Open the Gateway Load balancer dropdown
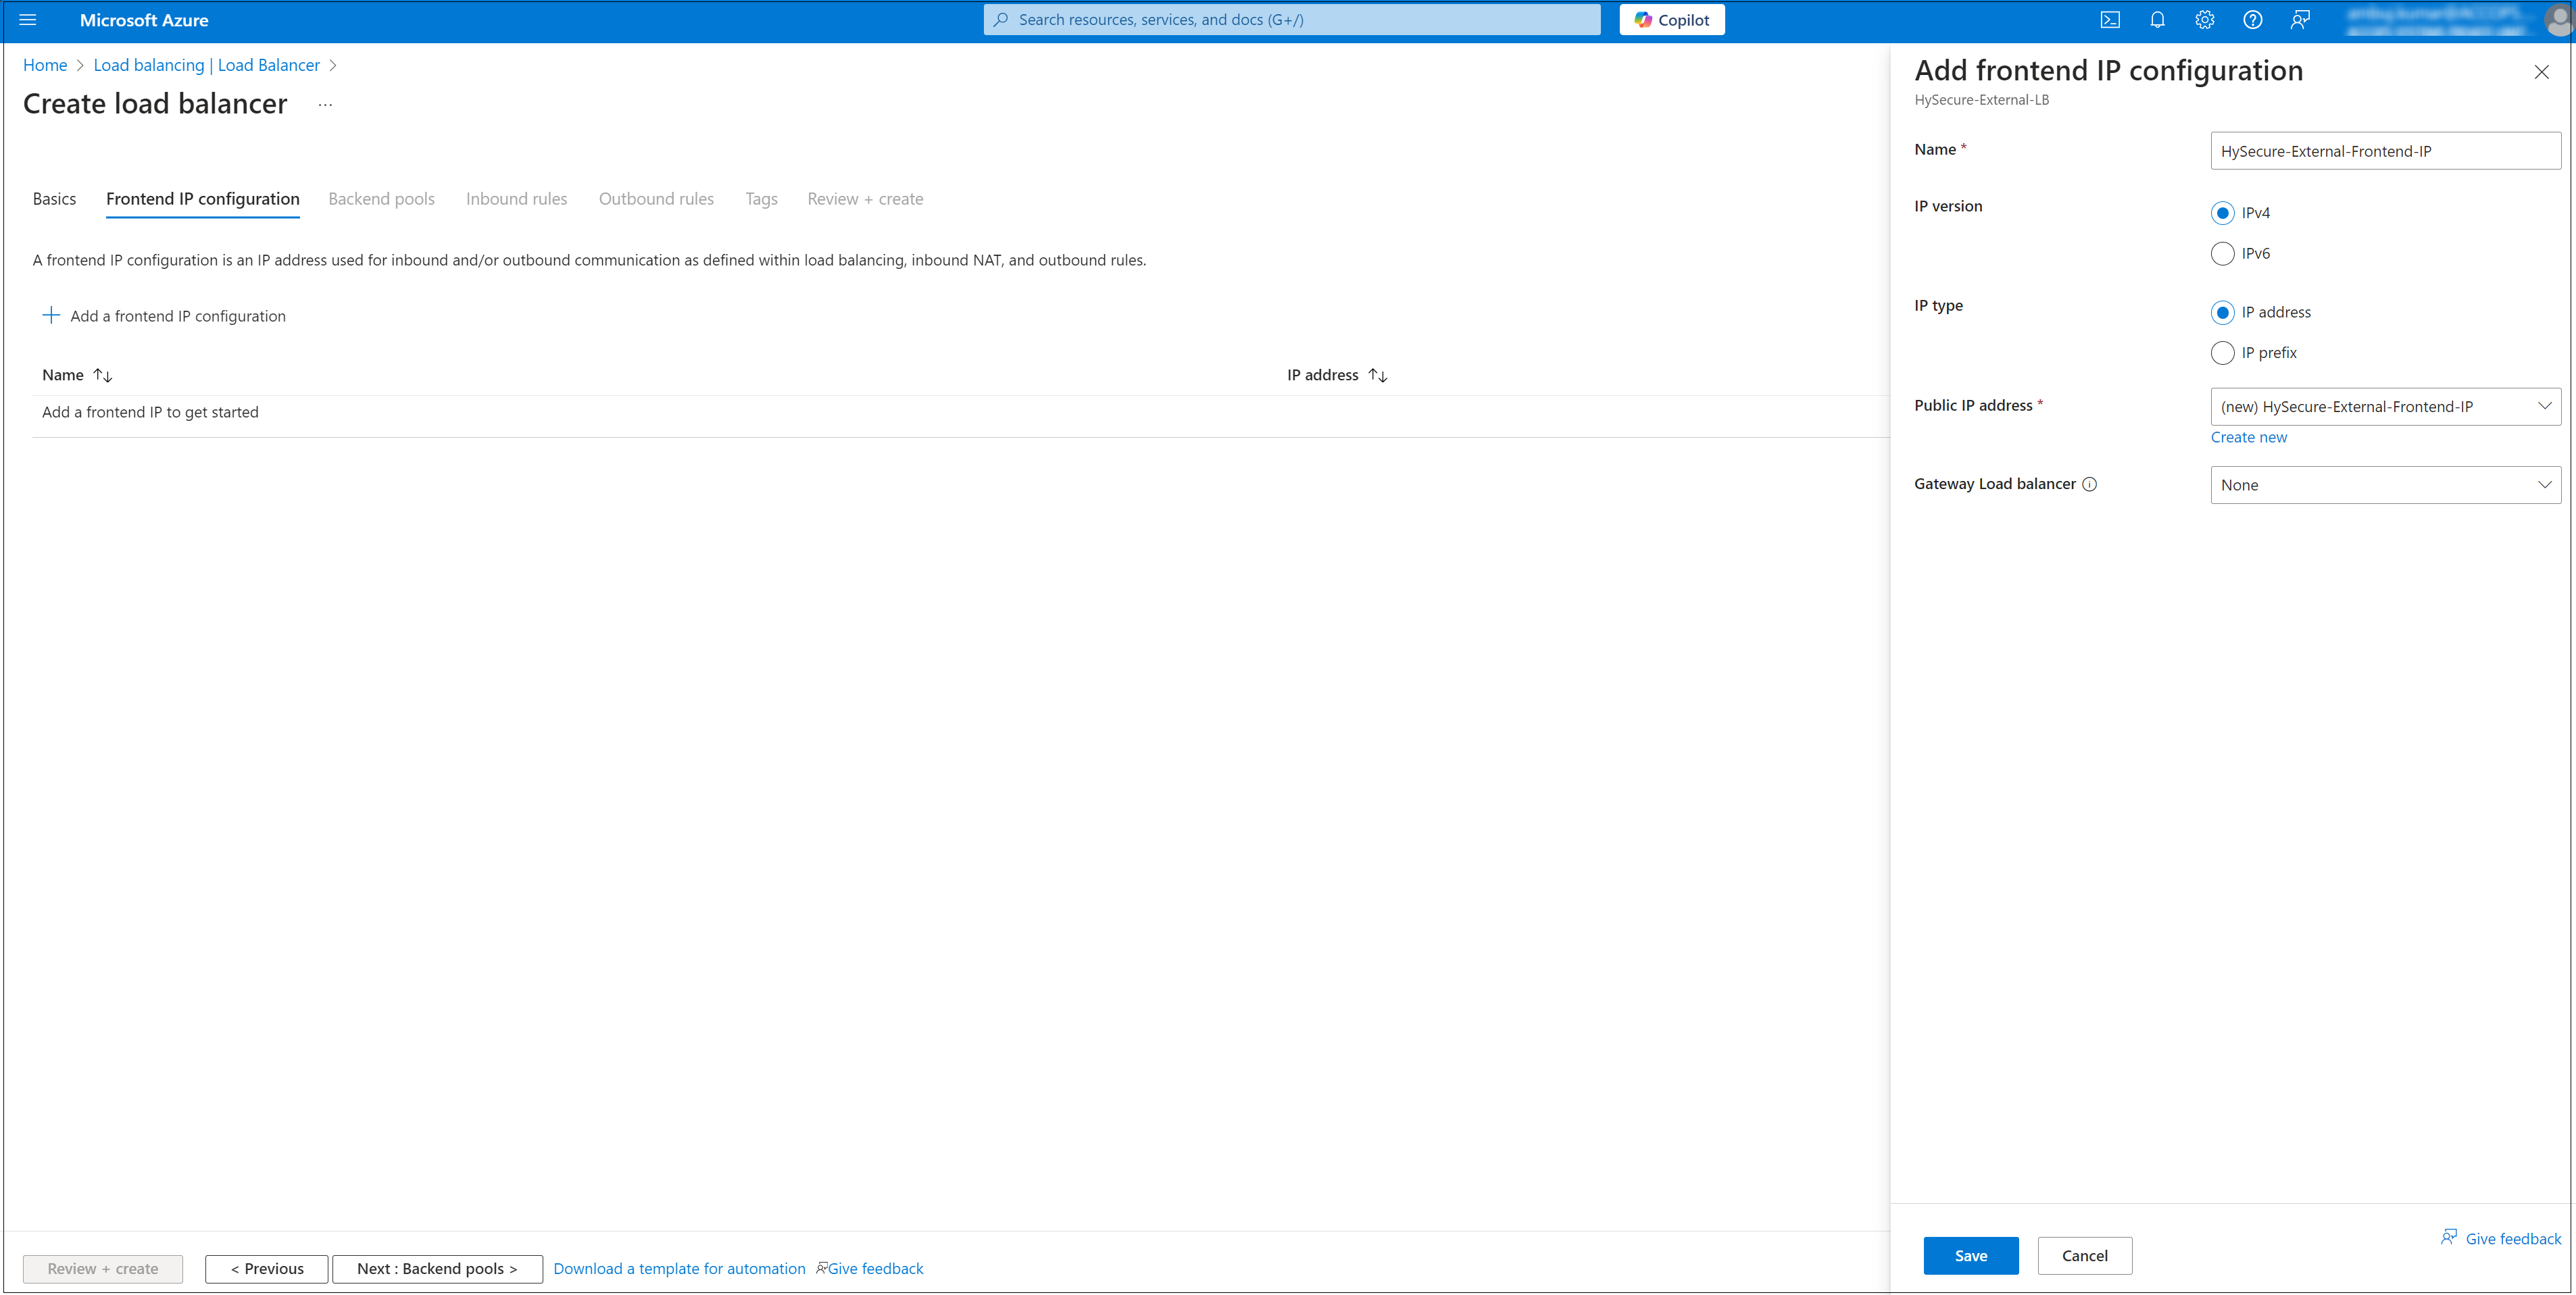 tap(2384, 485)
